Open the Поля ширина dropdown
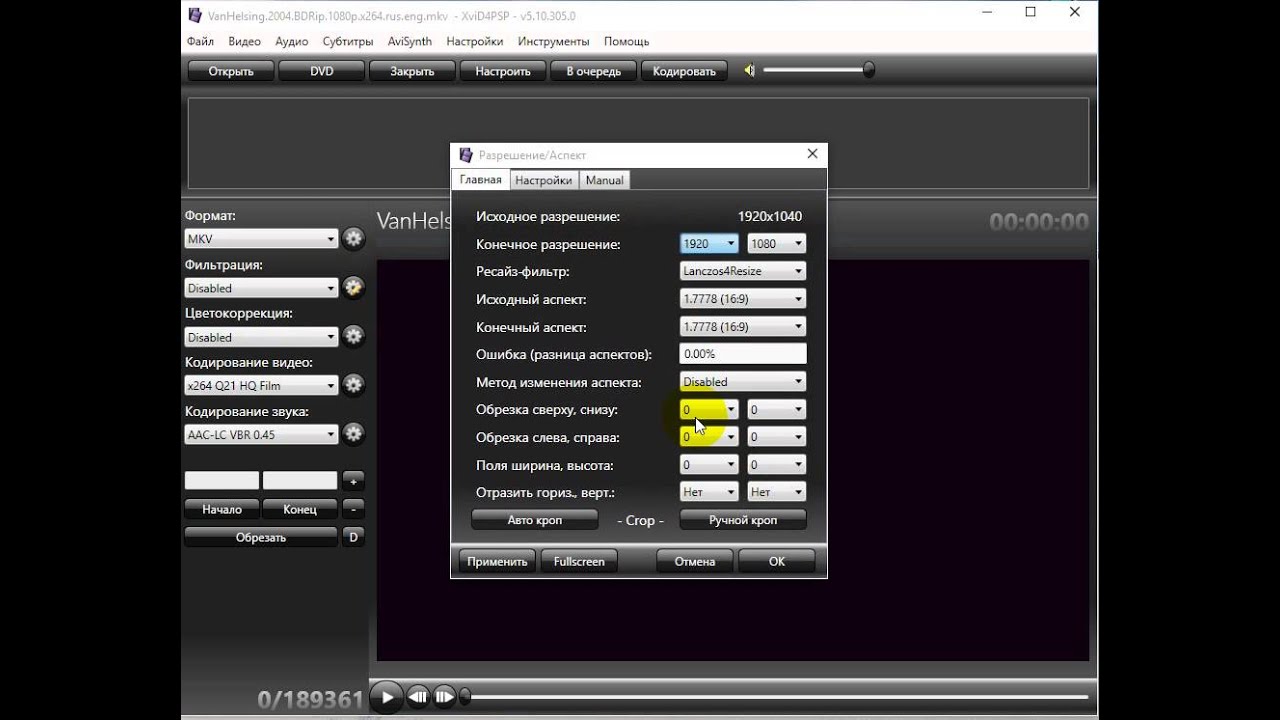The image size is (1280, 720). pos(709,465)
